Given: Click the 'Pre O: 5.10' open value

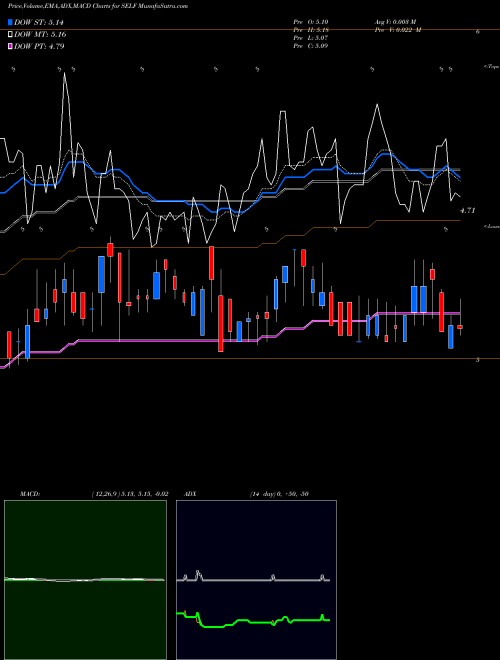Looking at the screenshot, I should [x=311, y=21].
